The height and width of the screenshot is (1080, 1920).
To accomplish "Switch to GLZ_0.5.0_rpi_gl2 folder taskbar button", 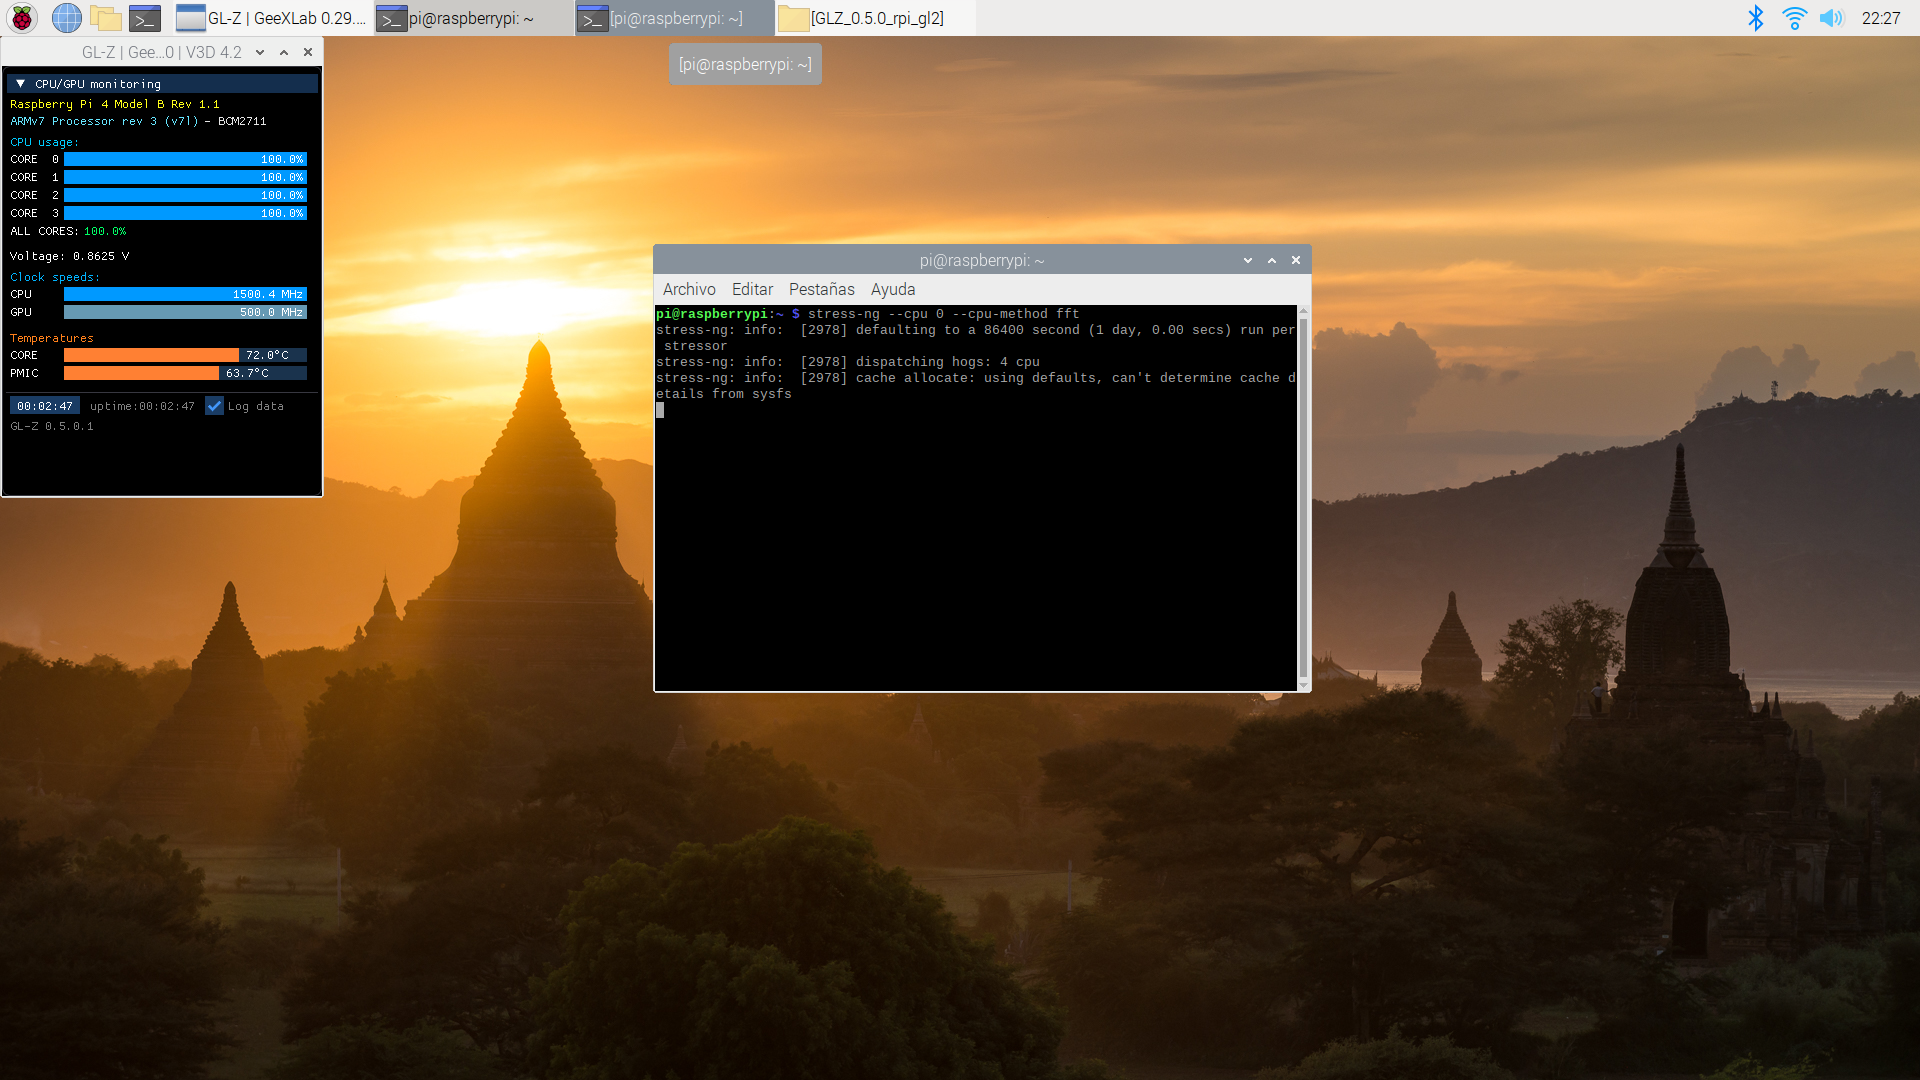I will pos(863,18).
